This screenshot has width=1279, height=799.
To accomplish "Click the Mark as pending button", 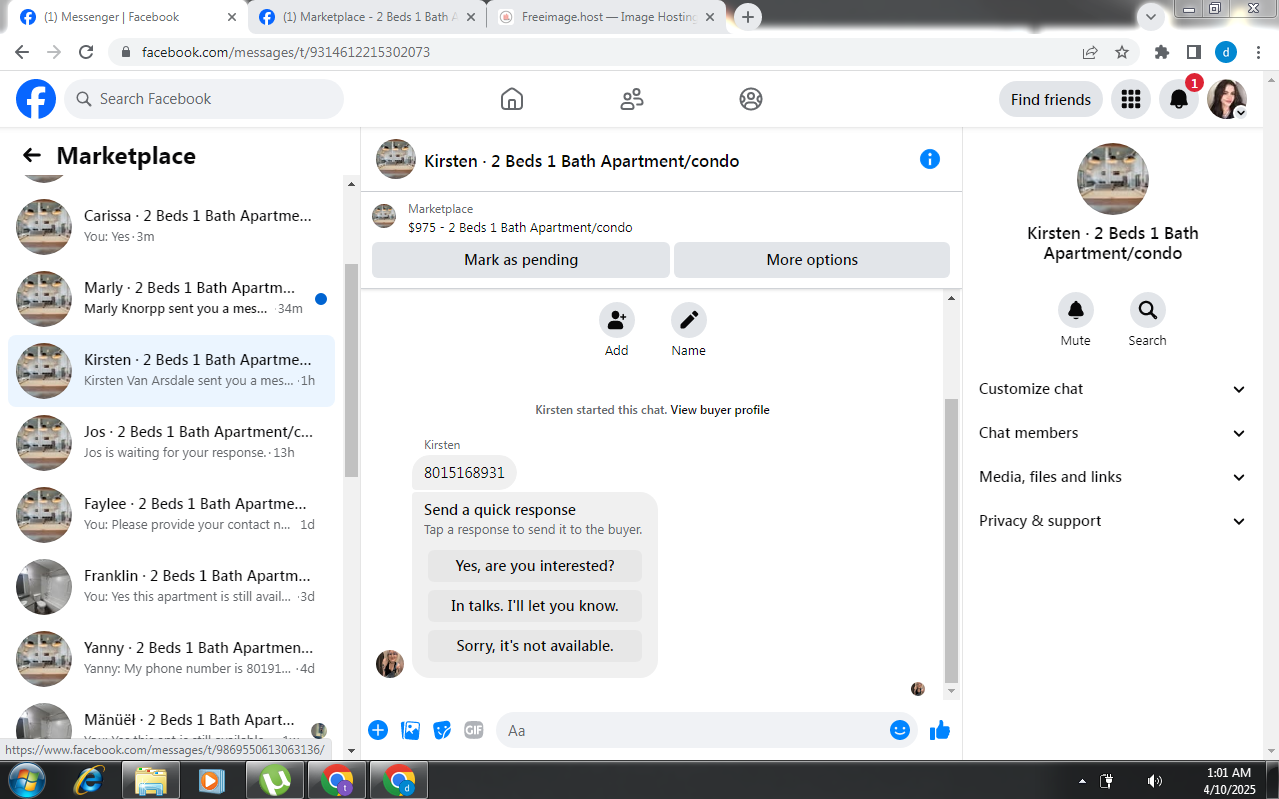I will coord(521,260).
